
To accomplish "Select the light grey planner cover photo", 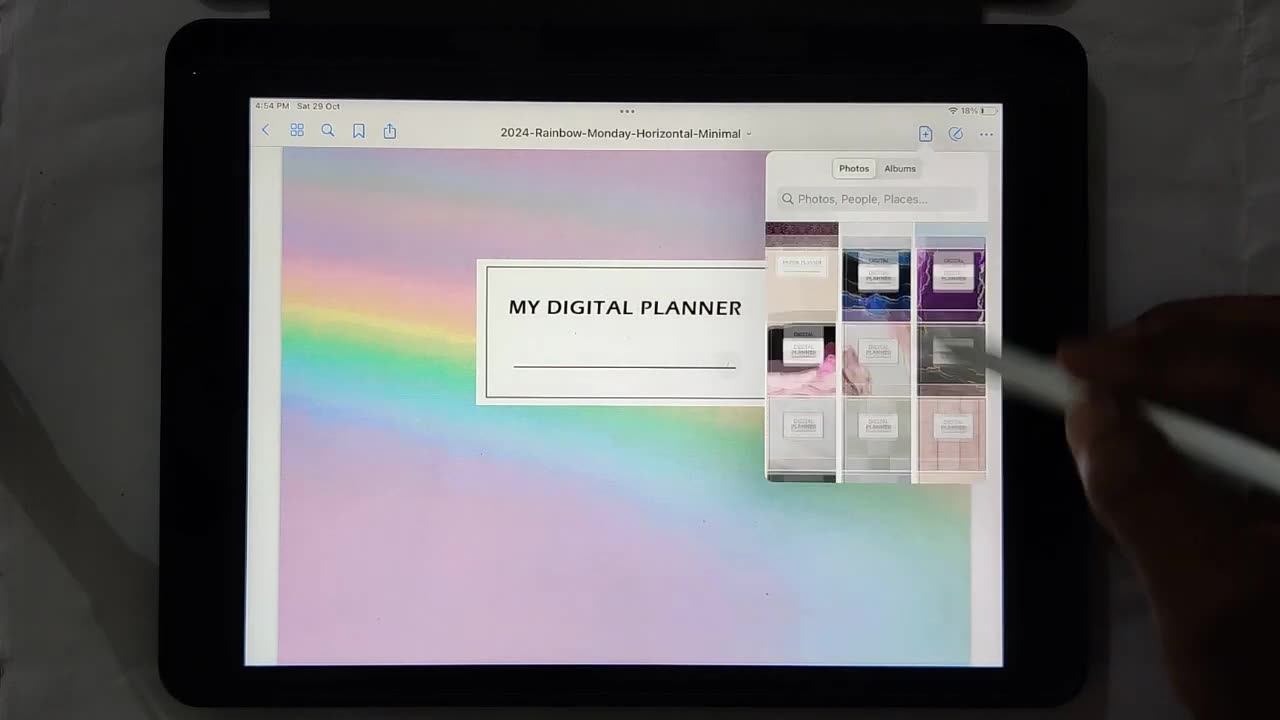I will pos(801,434).
